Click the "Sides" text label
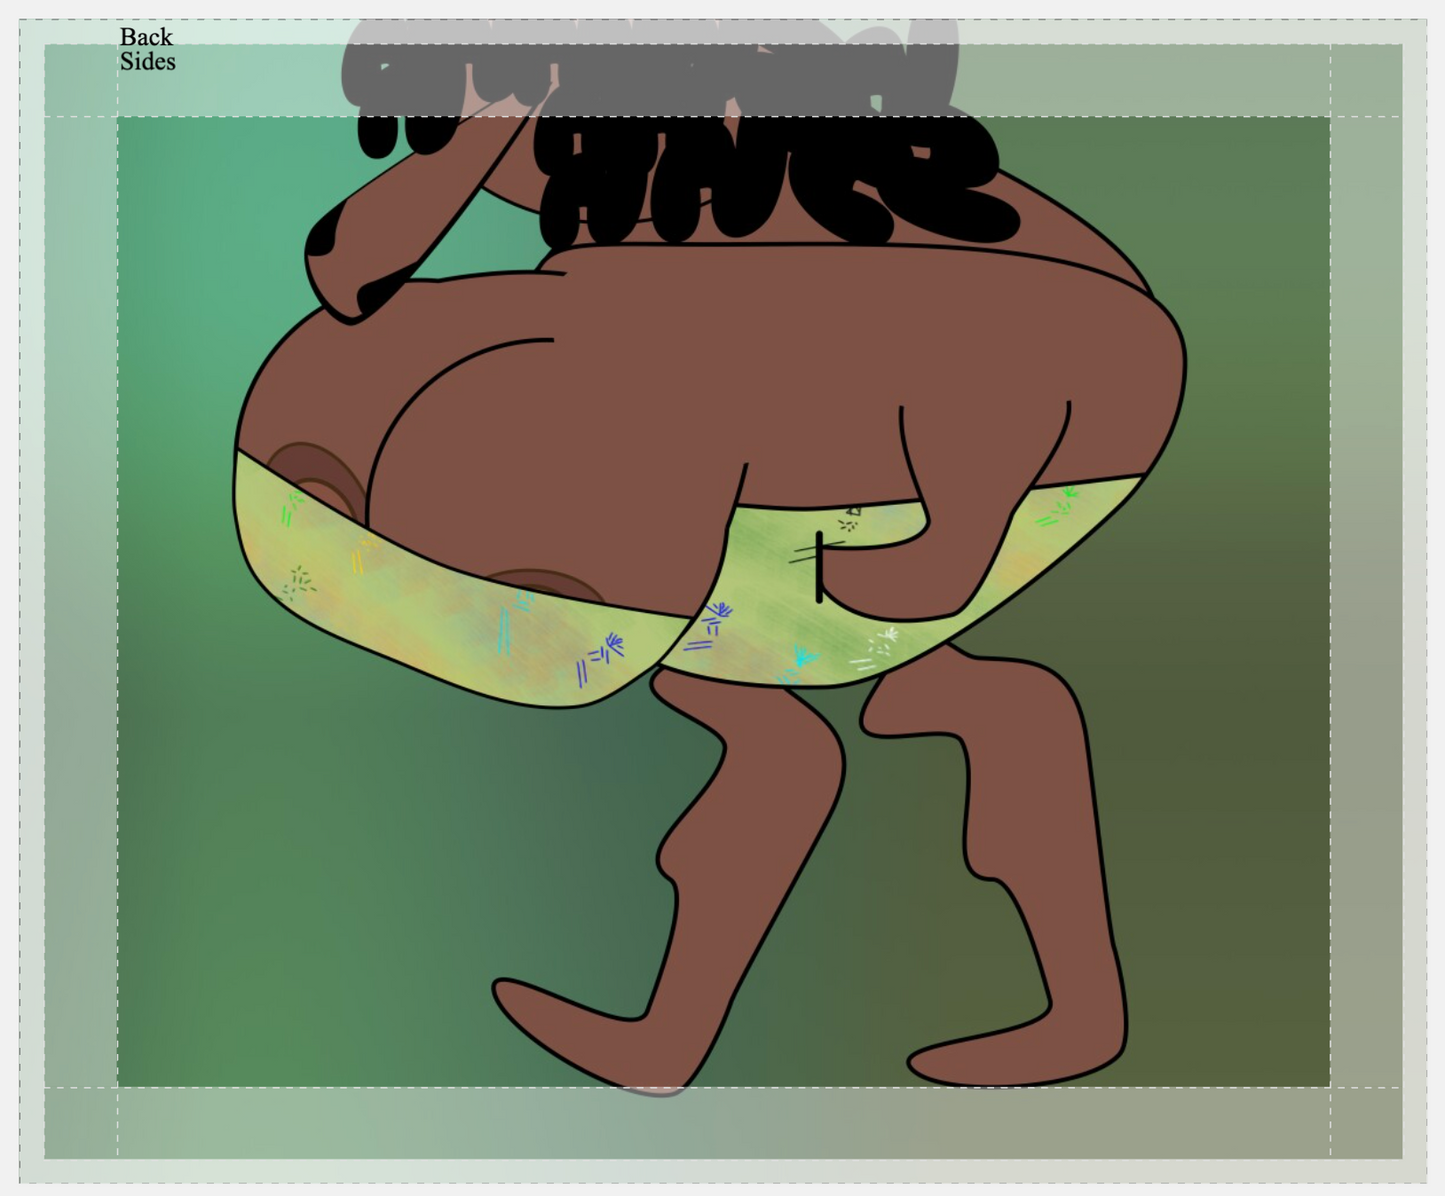This screenshot has width=1445, height=1196. tap(147, 62)
